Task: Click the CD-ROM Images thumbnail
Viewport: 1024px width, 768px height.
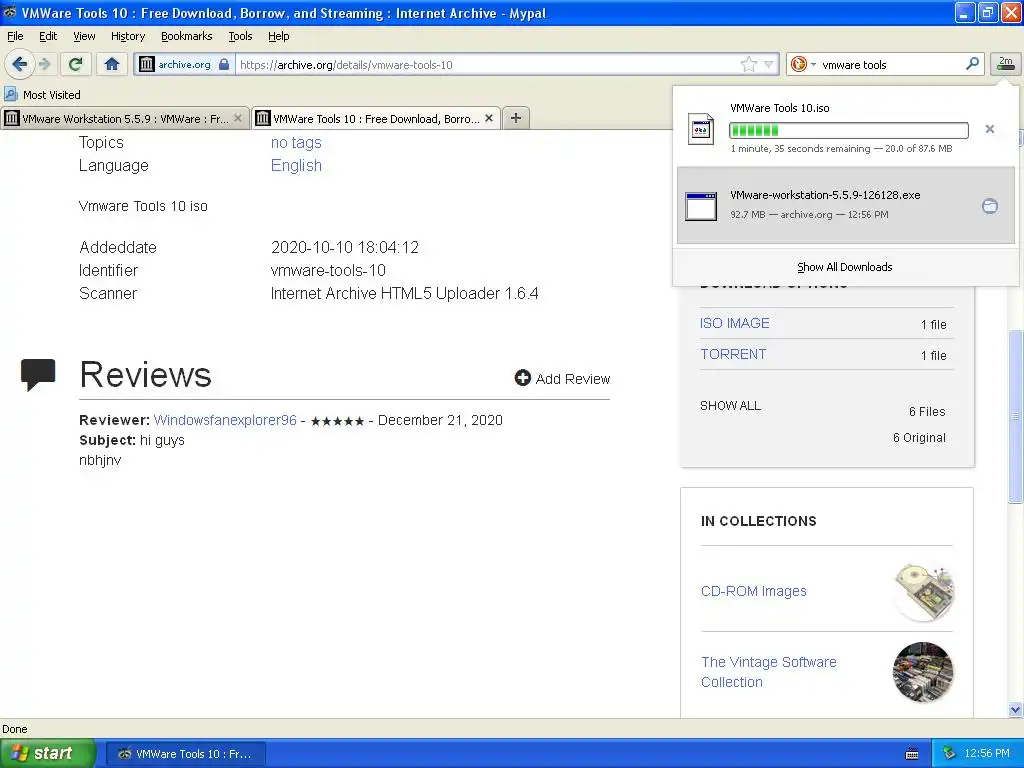Action: click(x=923, y=591)
